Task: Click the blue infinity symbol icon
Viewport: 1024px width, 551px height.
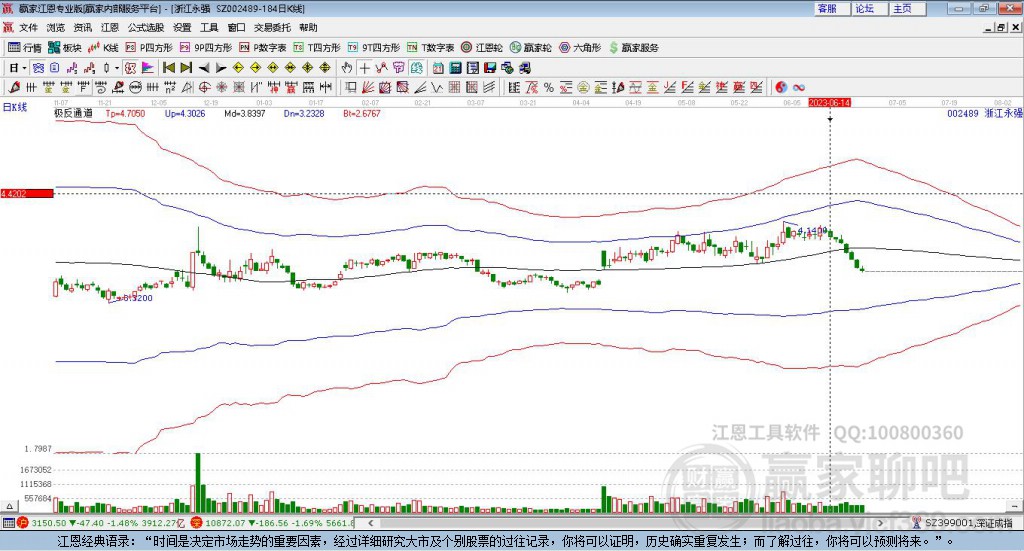Action: (799, 87)
